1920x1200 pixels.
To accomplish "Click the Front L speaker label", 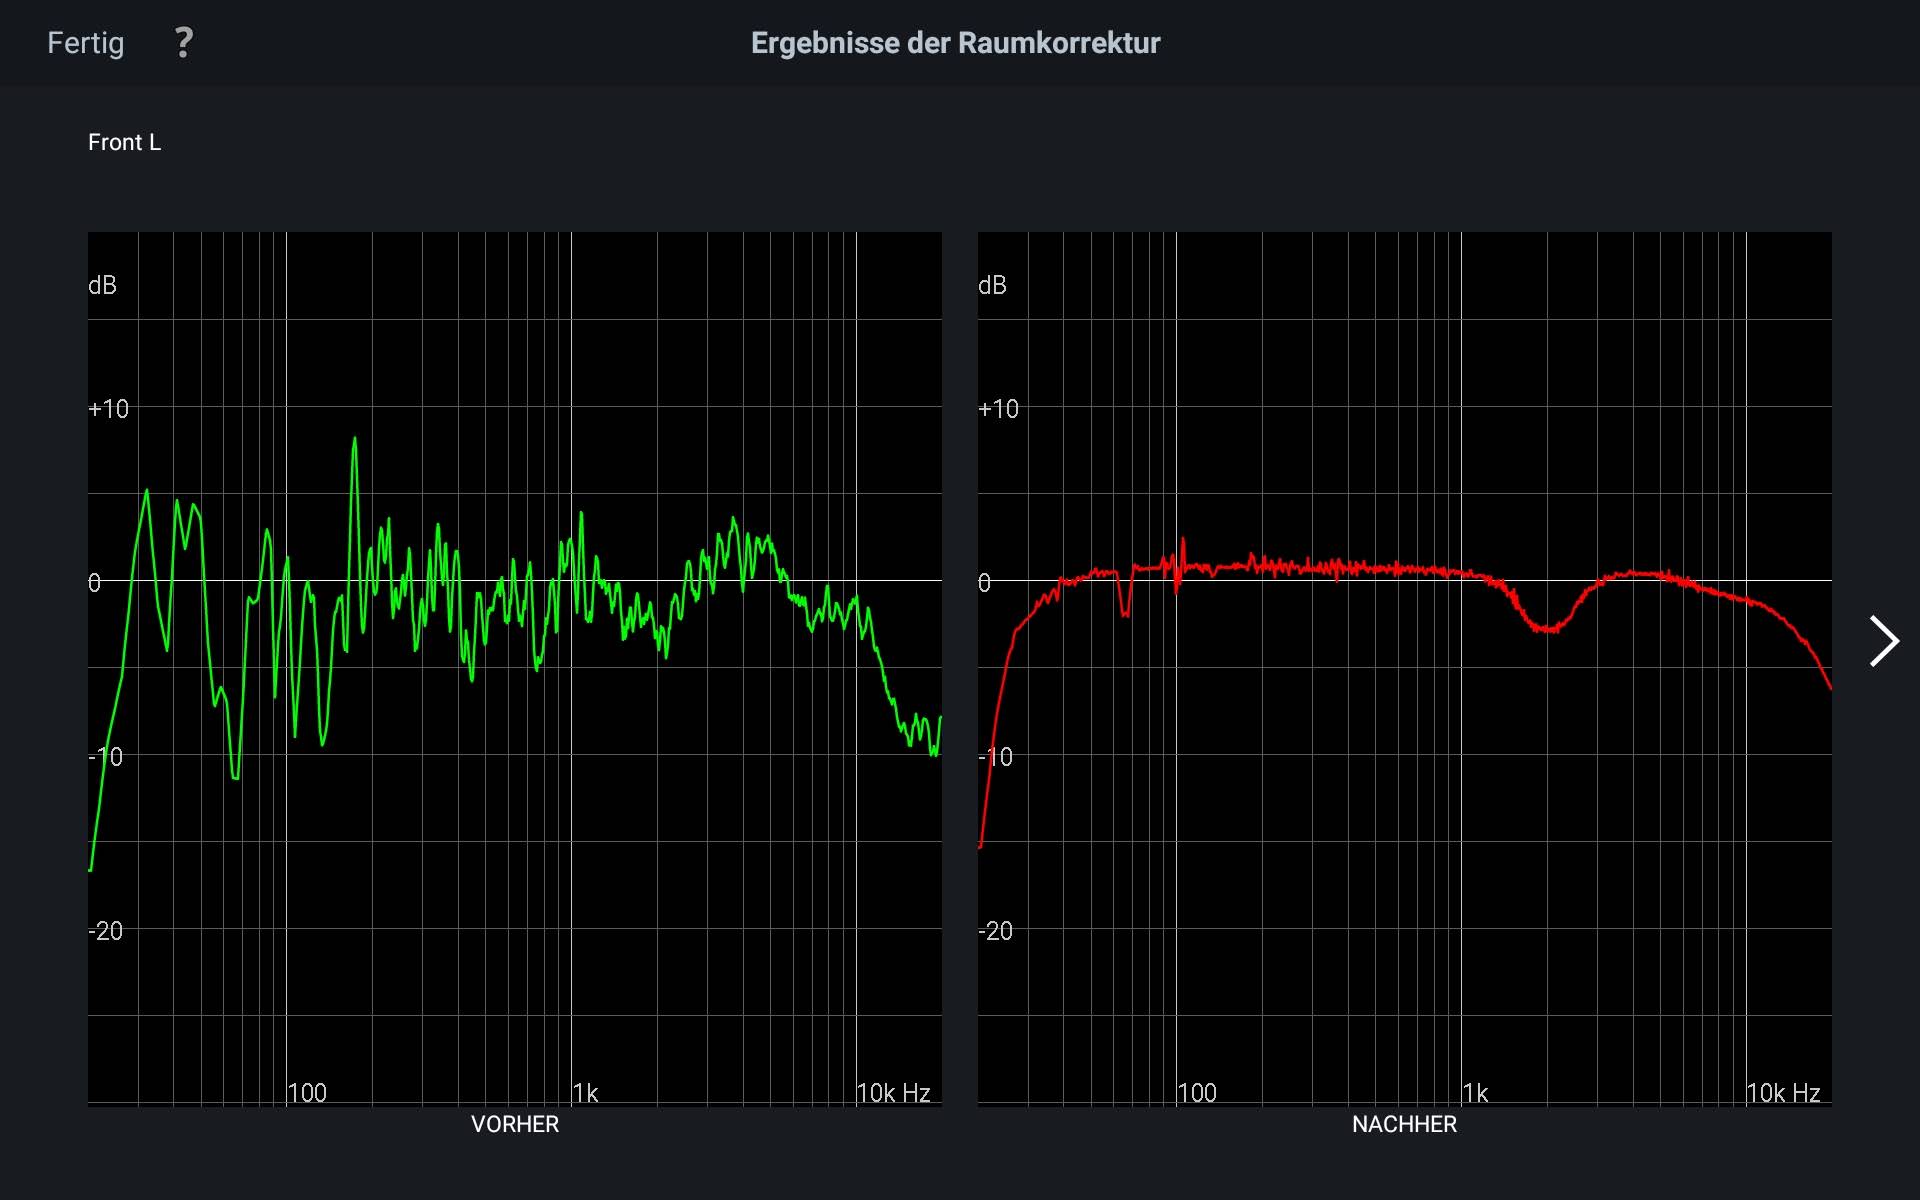I will point(124,142).
